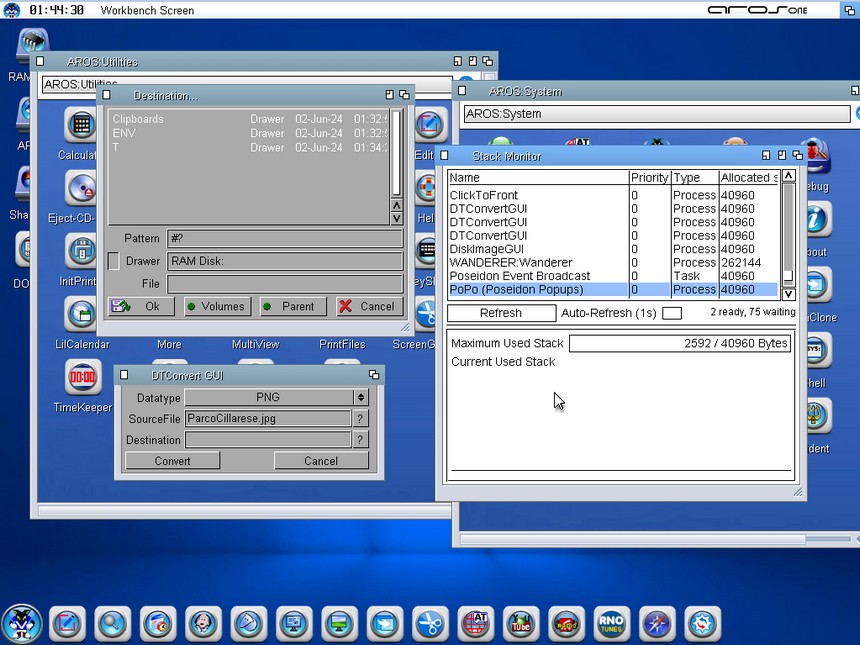Click the Priority column header
Image resolution: width=860 pixels, height=645 pixels.
click(x=649, y=177)
